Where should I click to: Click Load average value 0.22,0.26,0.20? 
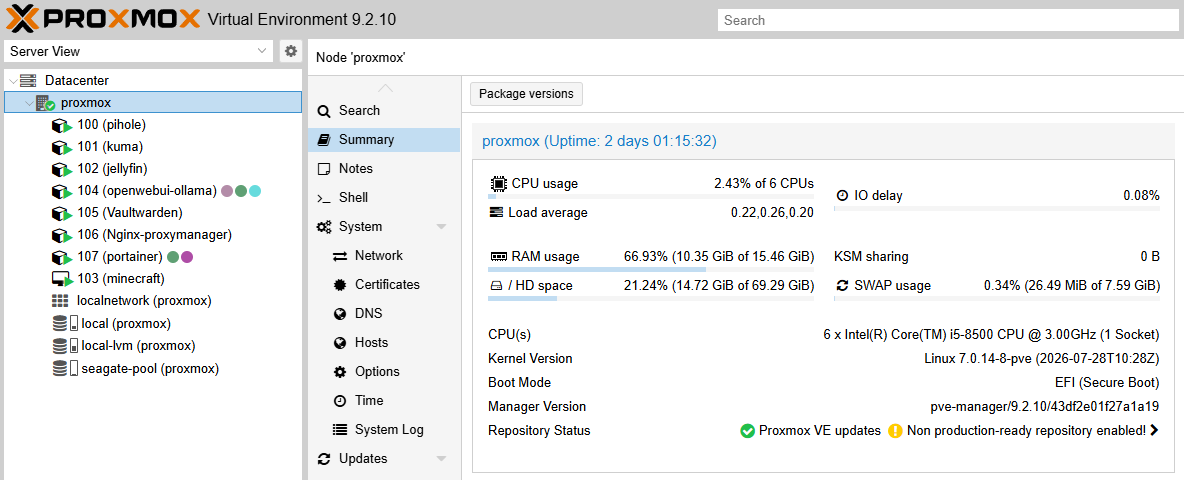coord(772,213)
